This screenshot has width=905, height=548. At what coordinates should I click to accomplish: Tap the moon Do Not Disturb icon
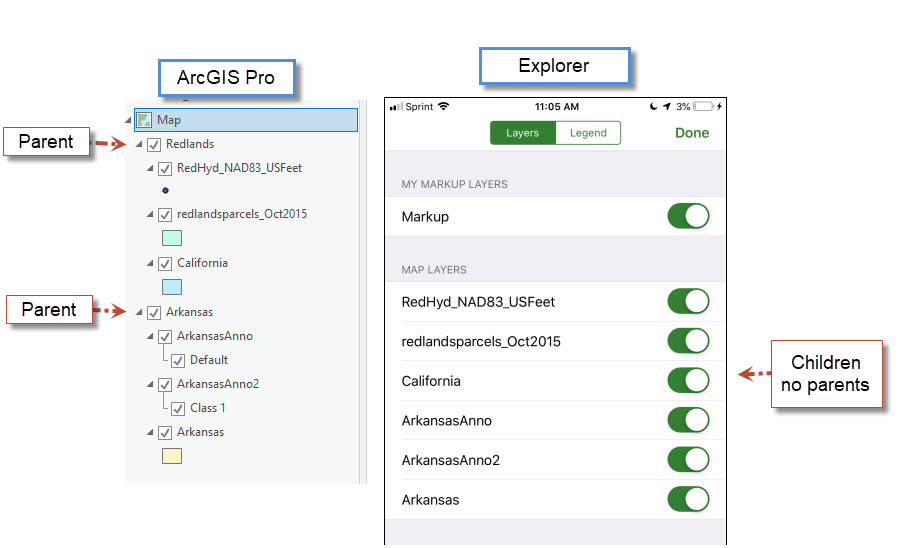tap(653, 106)
